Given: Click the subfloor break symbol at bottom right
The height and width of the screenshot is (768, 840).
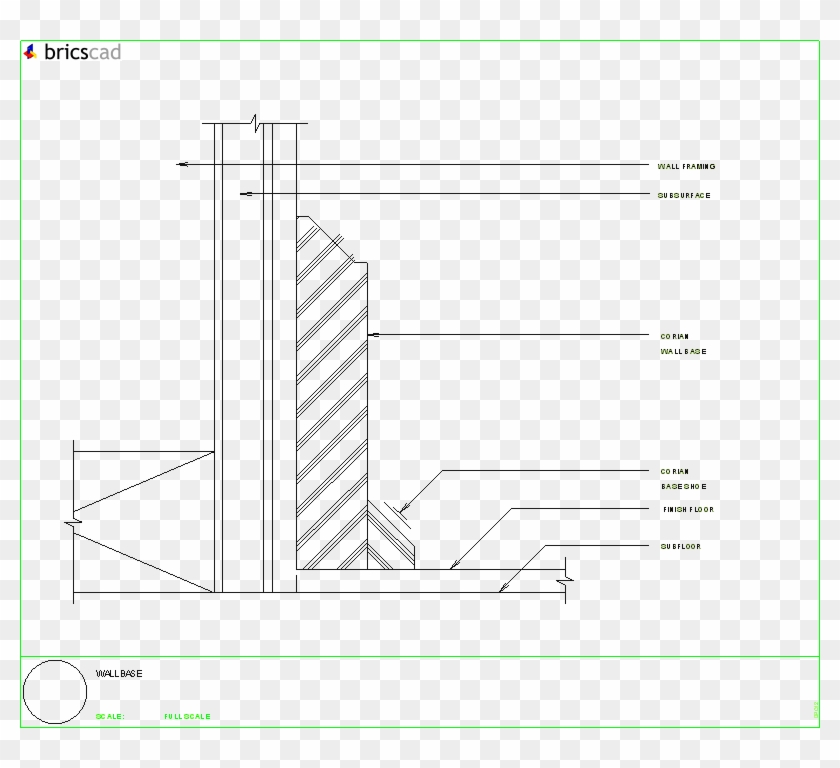Looking at the screenshot, I should 565,580.
